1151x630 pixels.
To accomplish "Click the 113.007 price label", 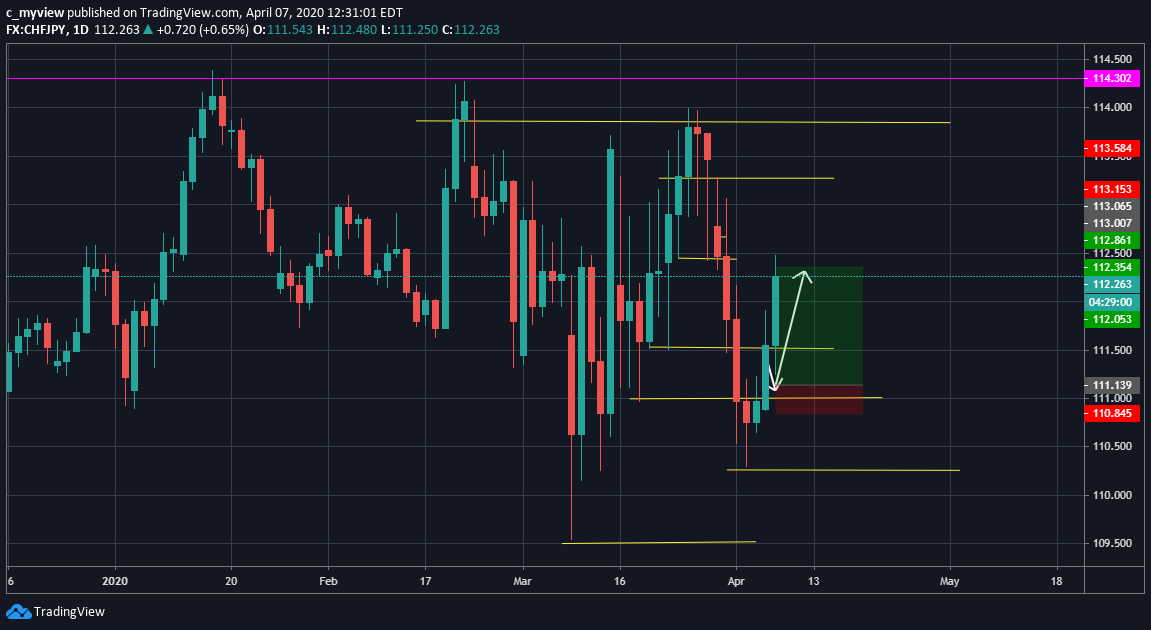I will tap(1112, 223).
